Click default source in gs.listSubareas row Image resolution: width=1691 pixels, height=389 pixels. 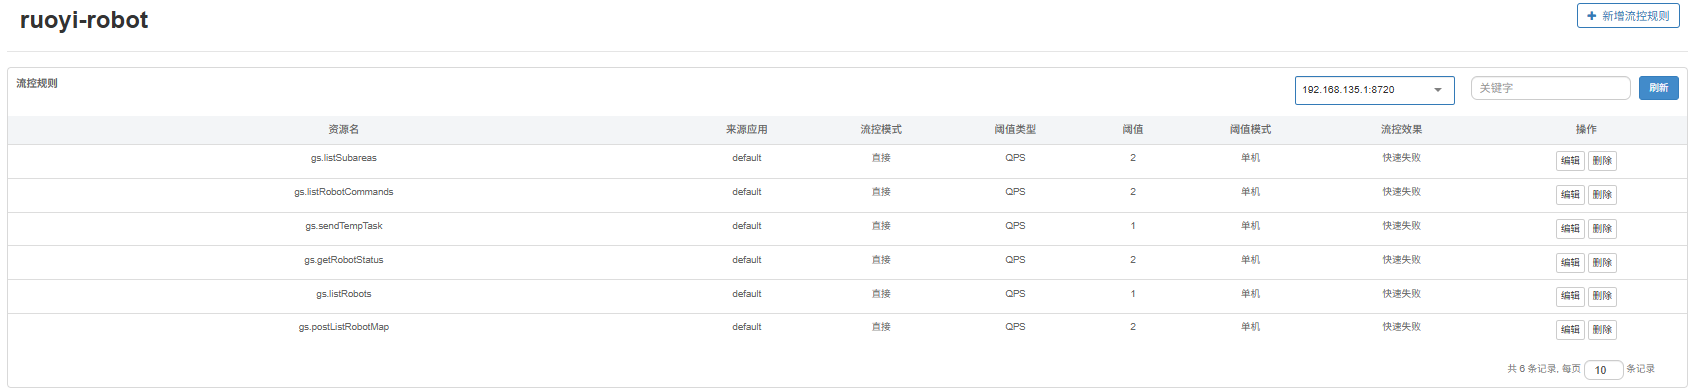pos(747,158)
